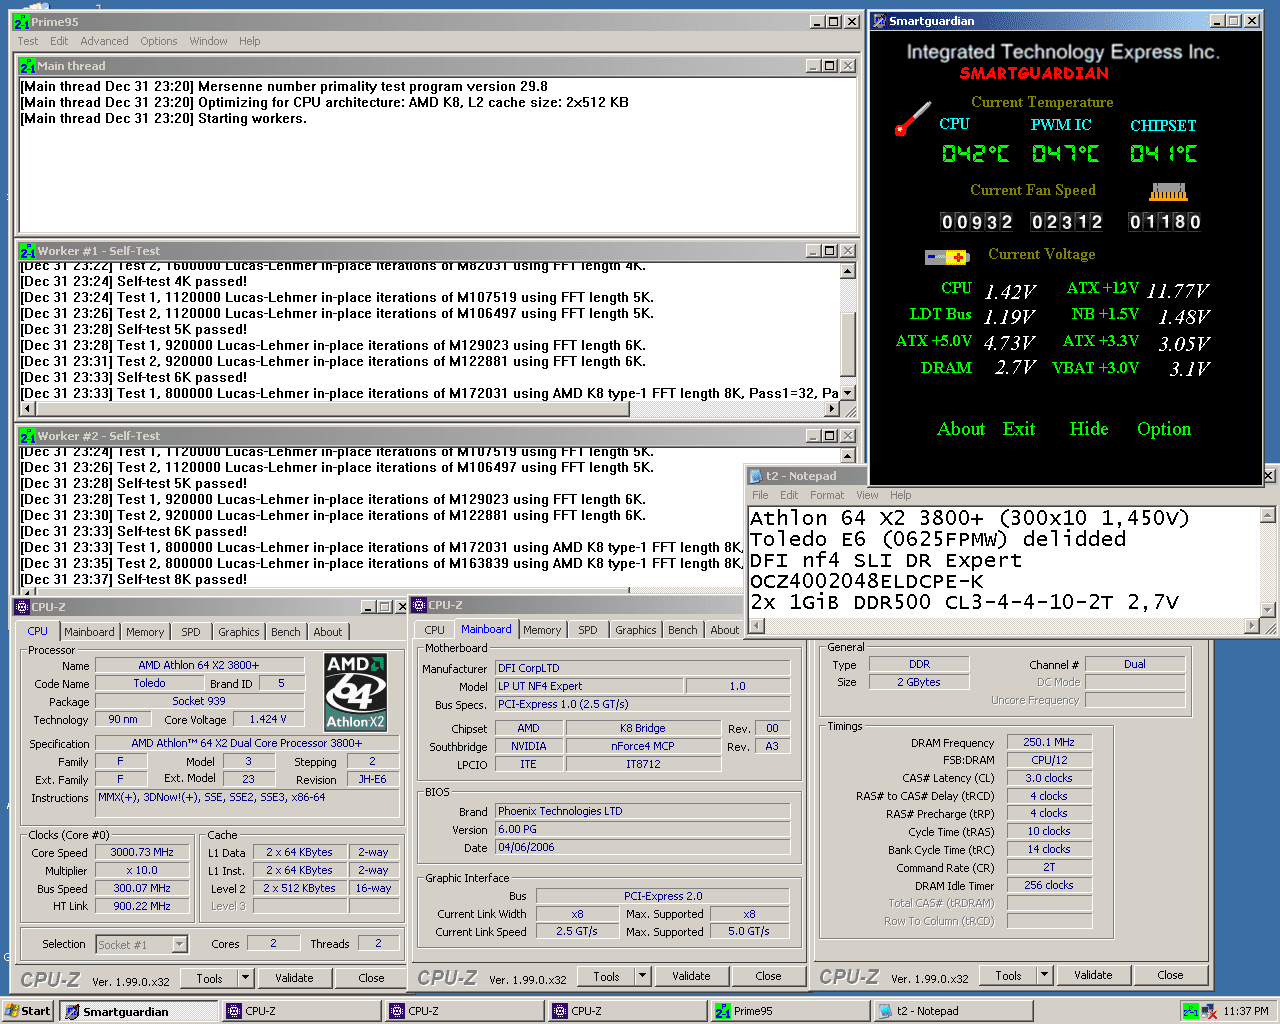1280x1024 pixels.
Task: Click Close button in right CPU-Z window
Action: click(x=1171, y=975)
